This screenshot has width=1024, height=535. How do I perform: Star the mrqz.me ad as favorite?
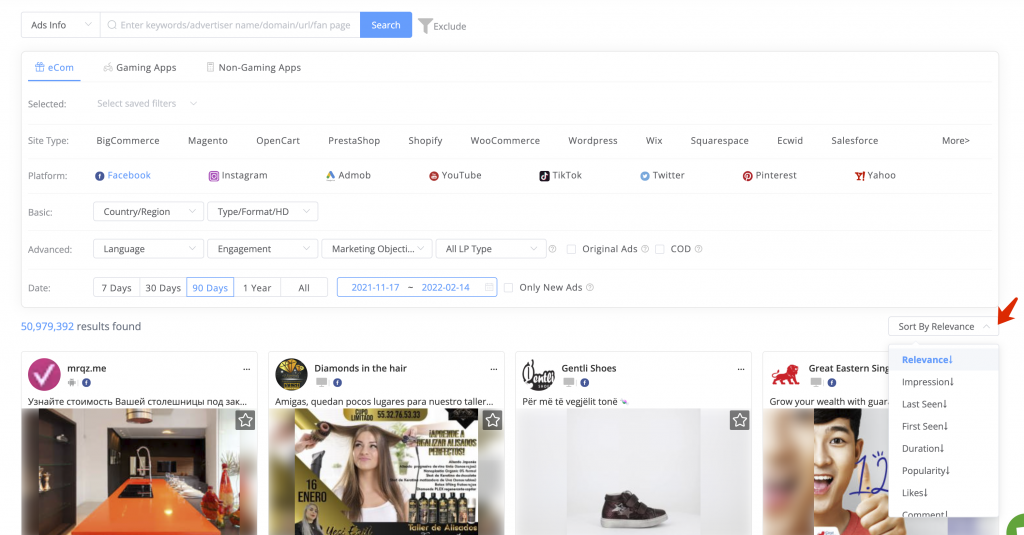pyautogui.click(x=246, y=420)
